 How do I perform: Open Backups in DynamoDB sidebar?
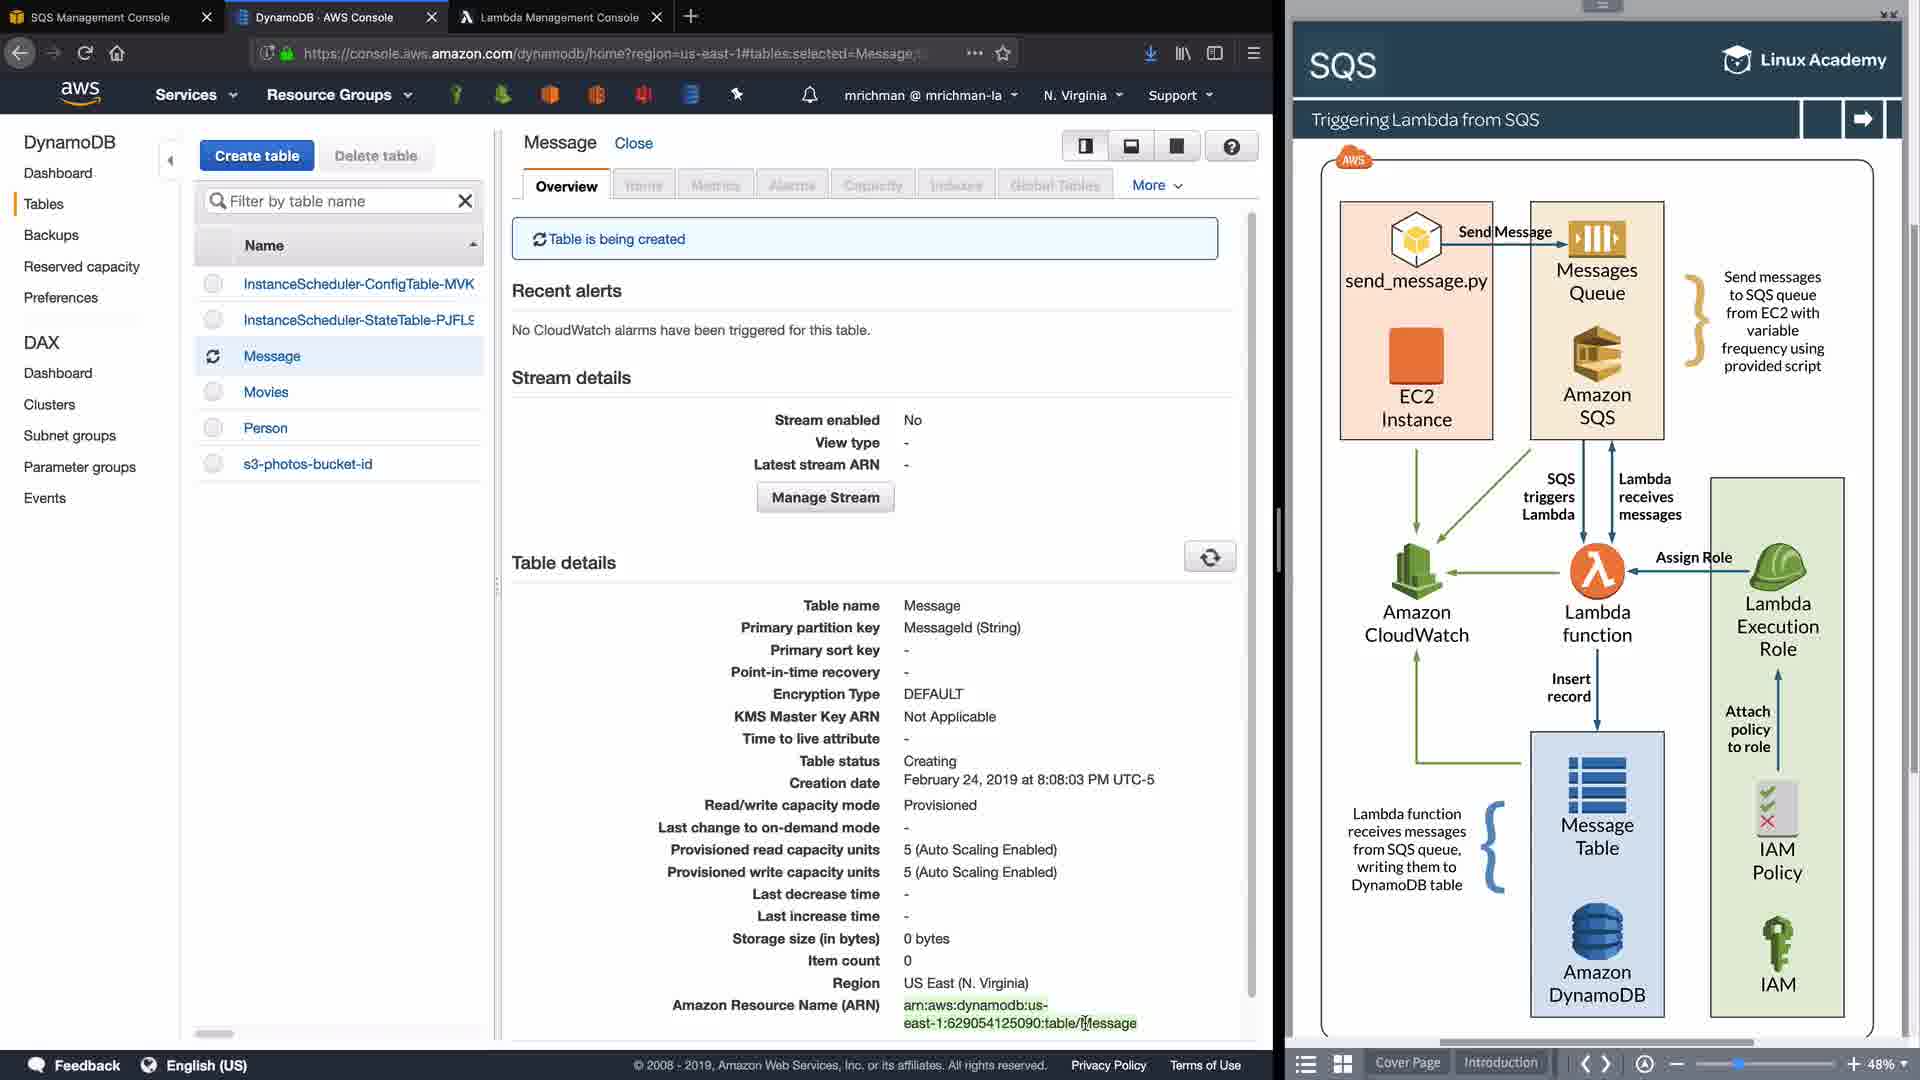pos(51,235)
